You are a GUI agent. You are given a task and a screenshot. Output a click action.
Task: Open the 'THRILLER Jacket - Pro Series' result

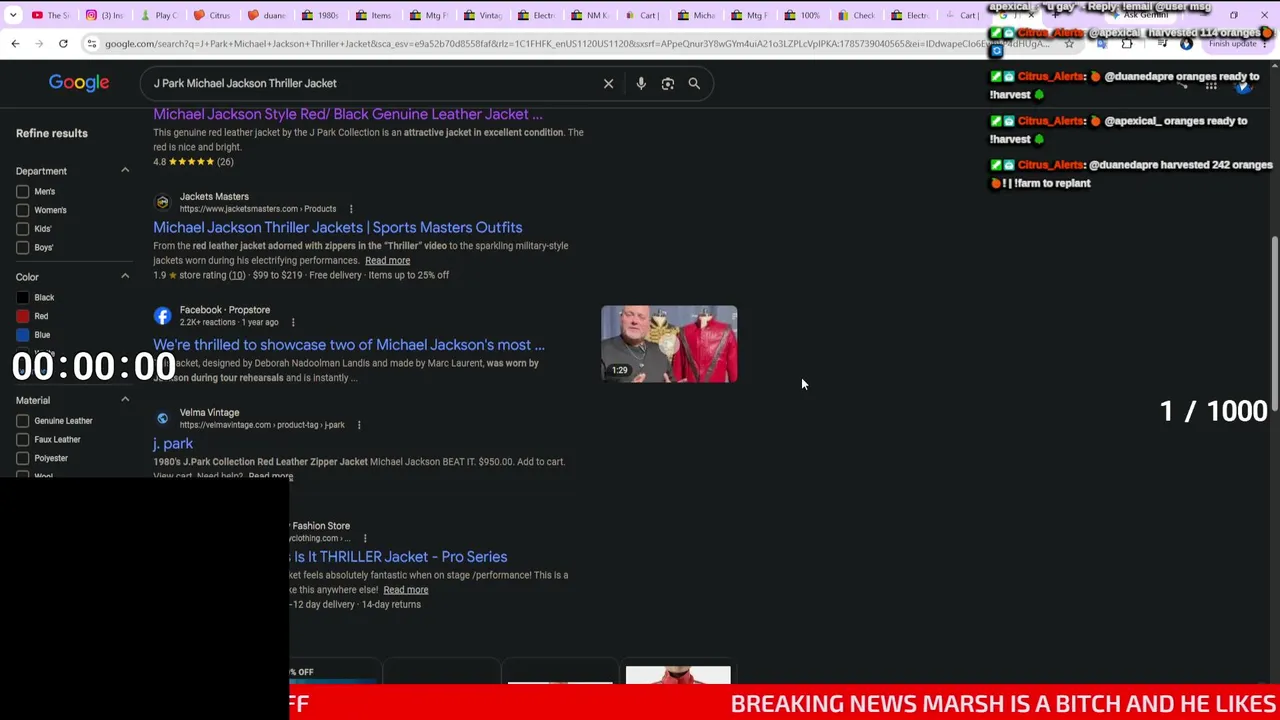click(399, 557)
